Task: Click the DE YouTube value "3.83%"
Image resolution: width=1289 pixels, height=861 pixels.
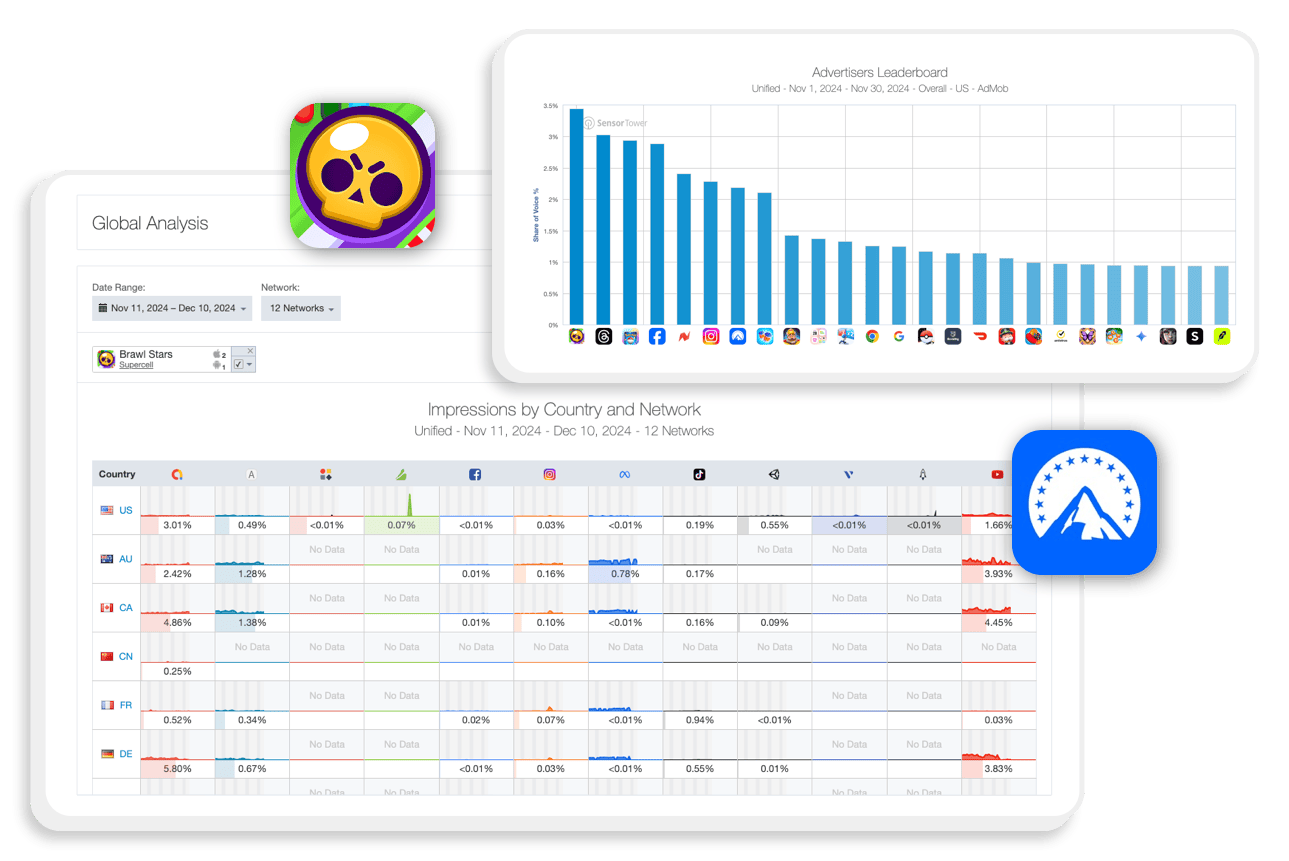Action: pos(998,769)
